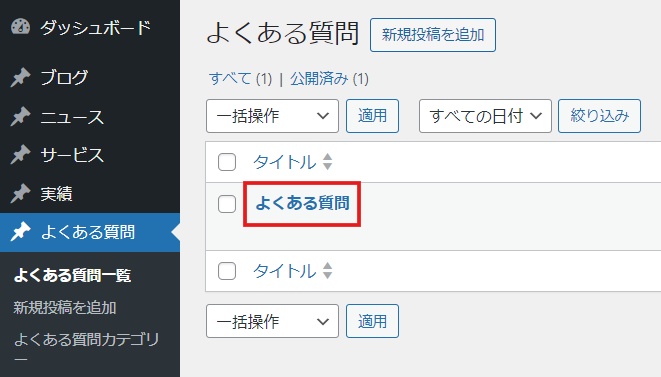661x377 pixels.
Task: Click the pin icon beside よくある質問 menu
Action: point(20,232)
